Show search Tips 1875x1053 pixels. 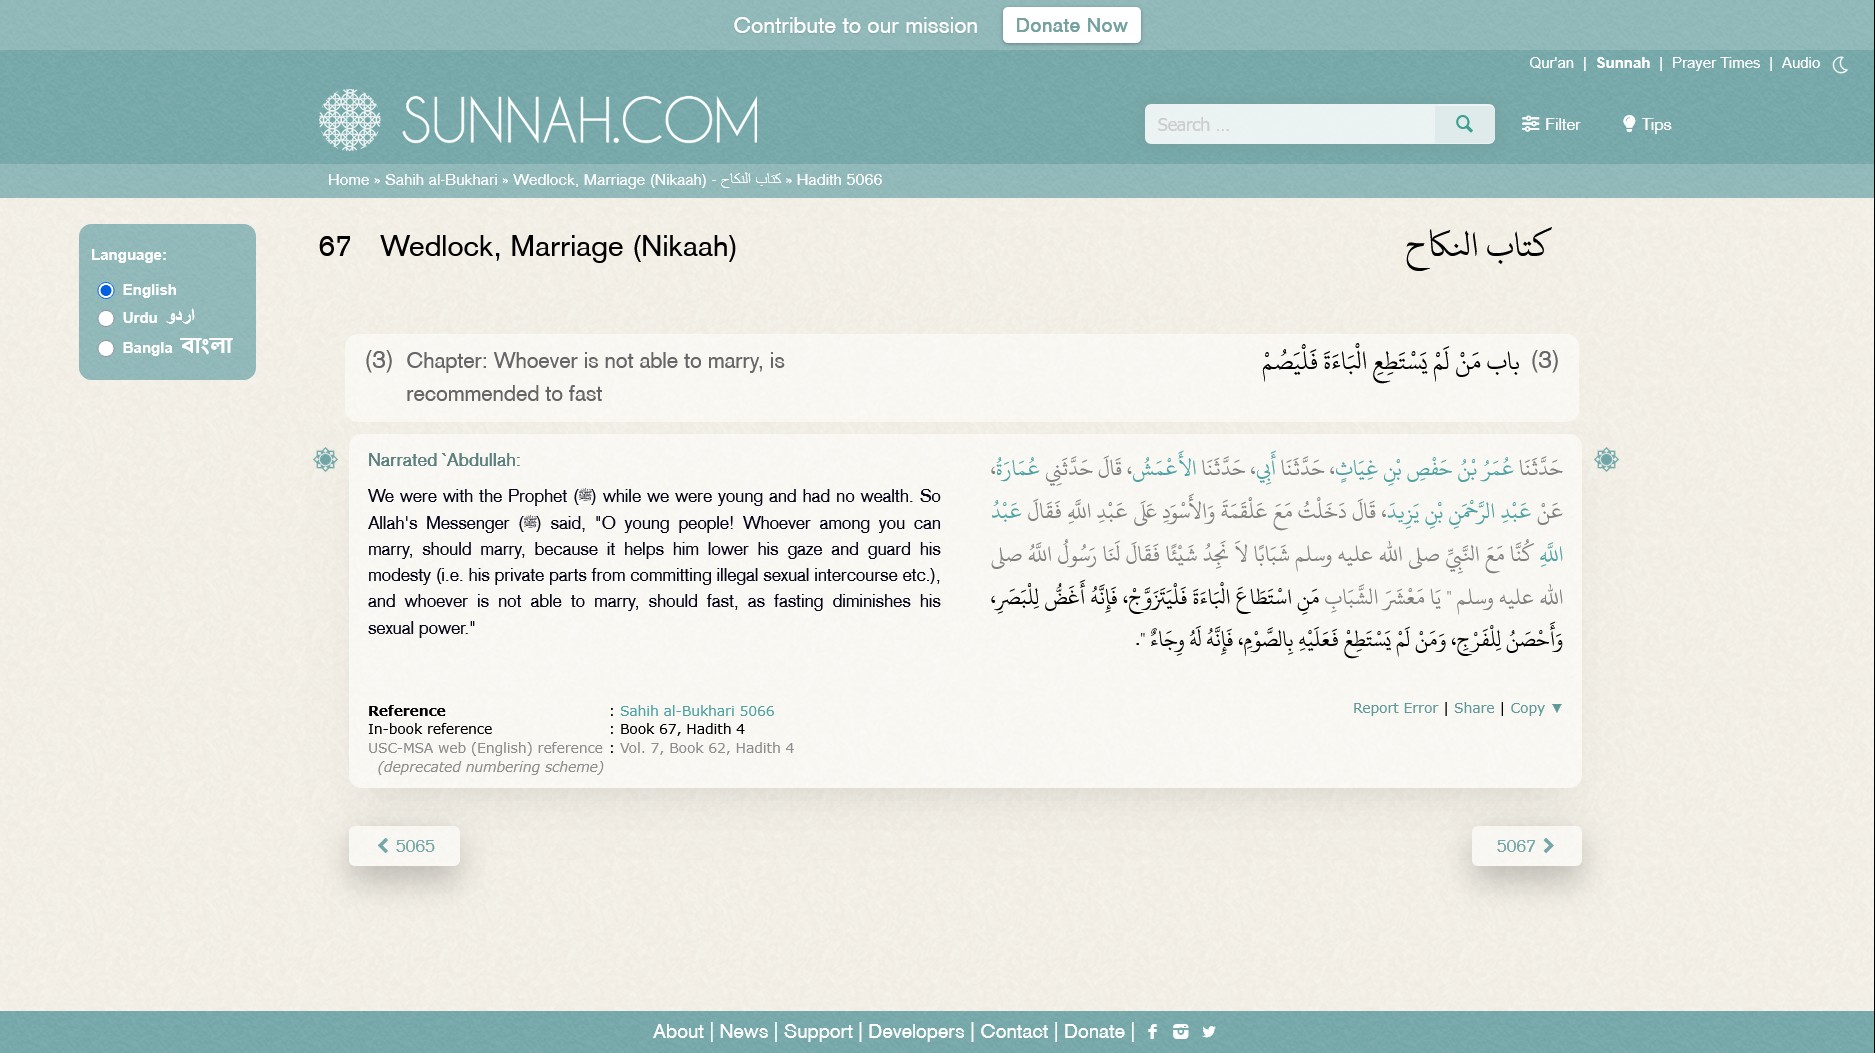[1647, 124]
